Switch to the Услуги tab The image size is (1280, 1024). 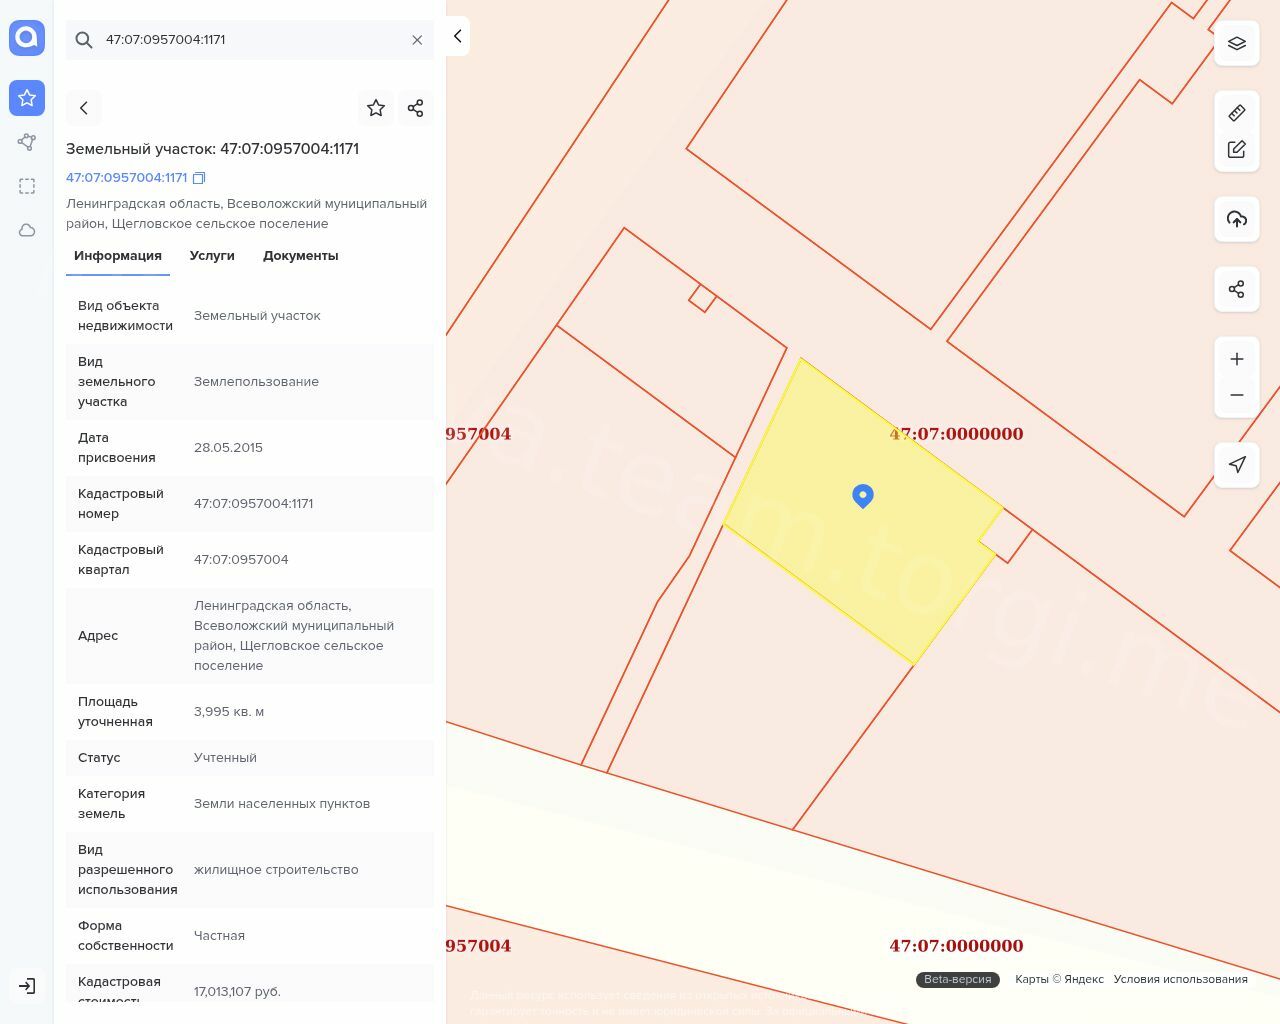pos(212,256)
